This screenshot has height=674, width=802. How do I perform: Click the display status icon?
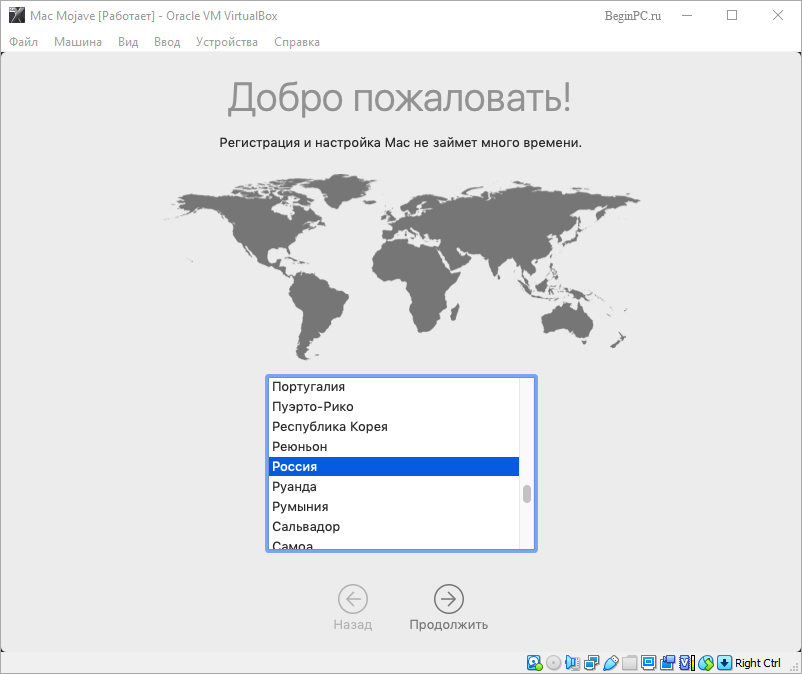pyautogui.click(x=649, y=663)
